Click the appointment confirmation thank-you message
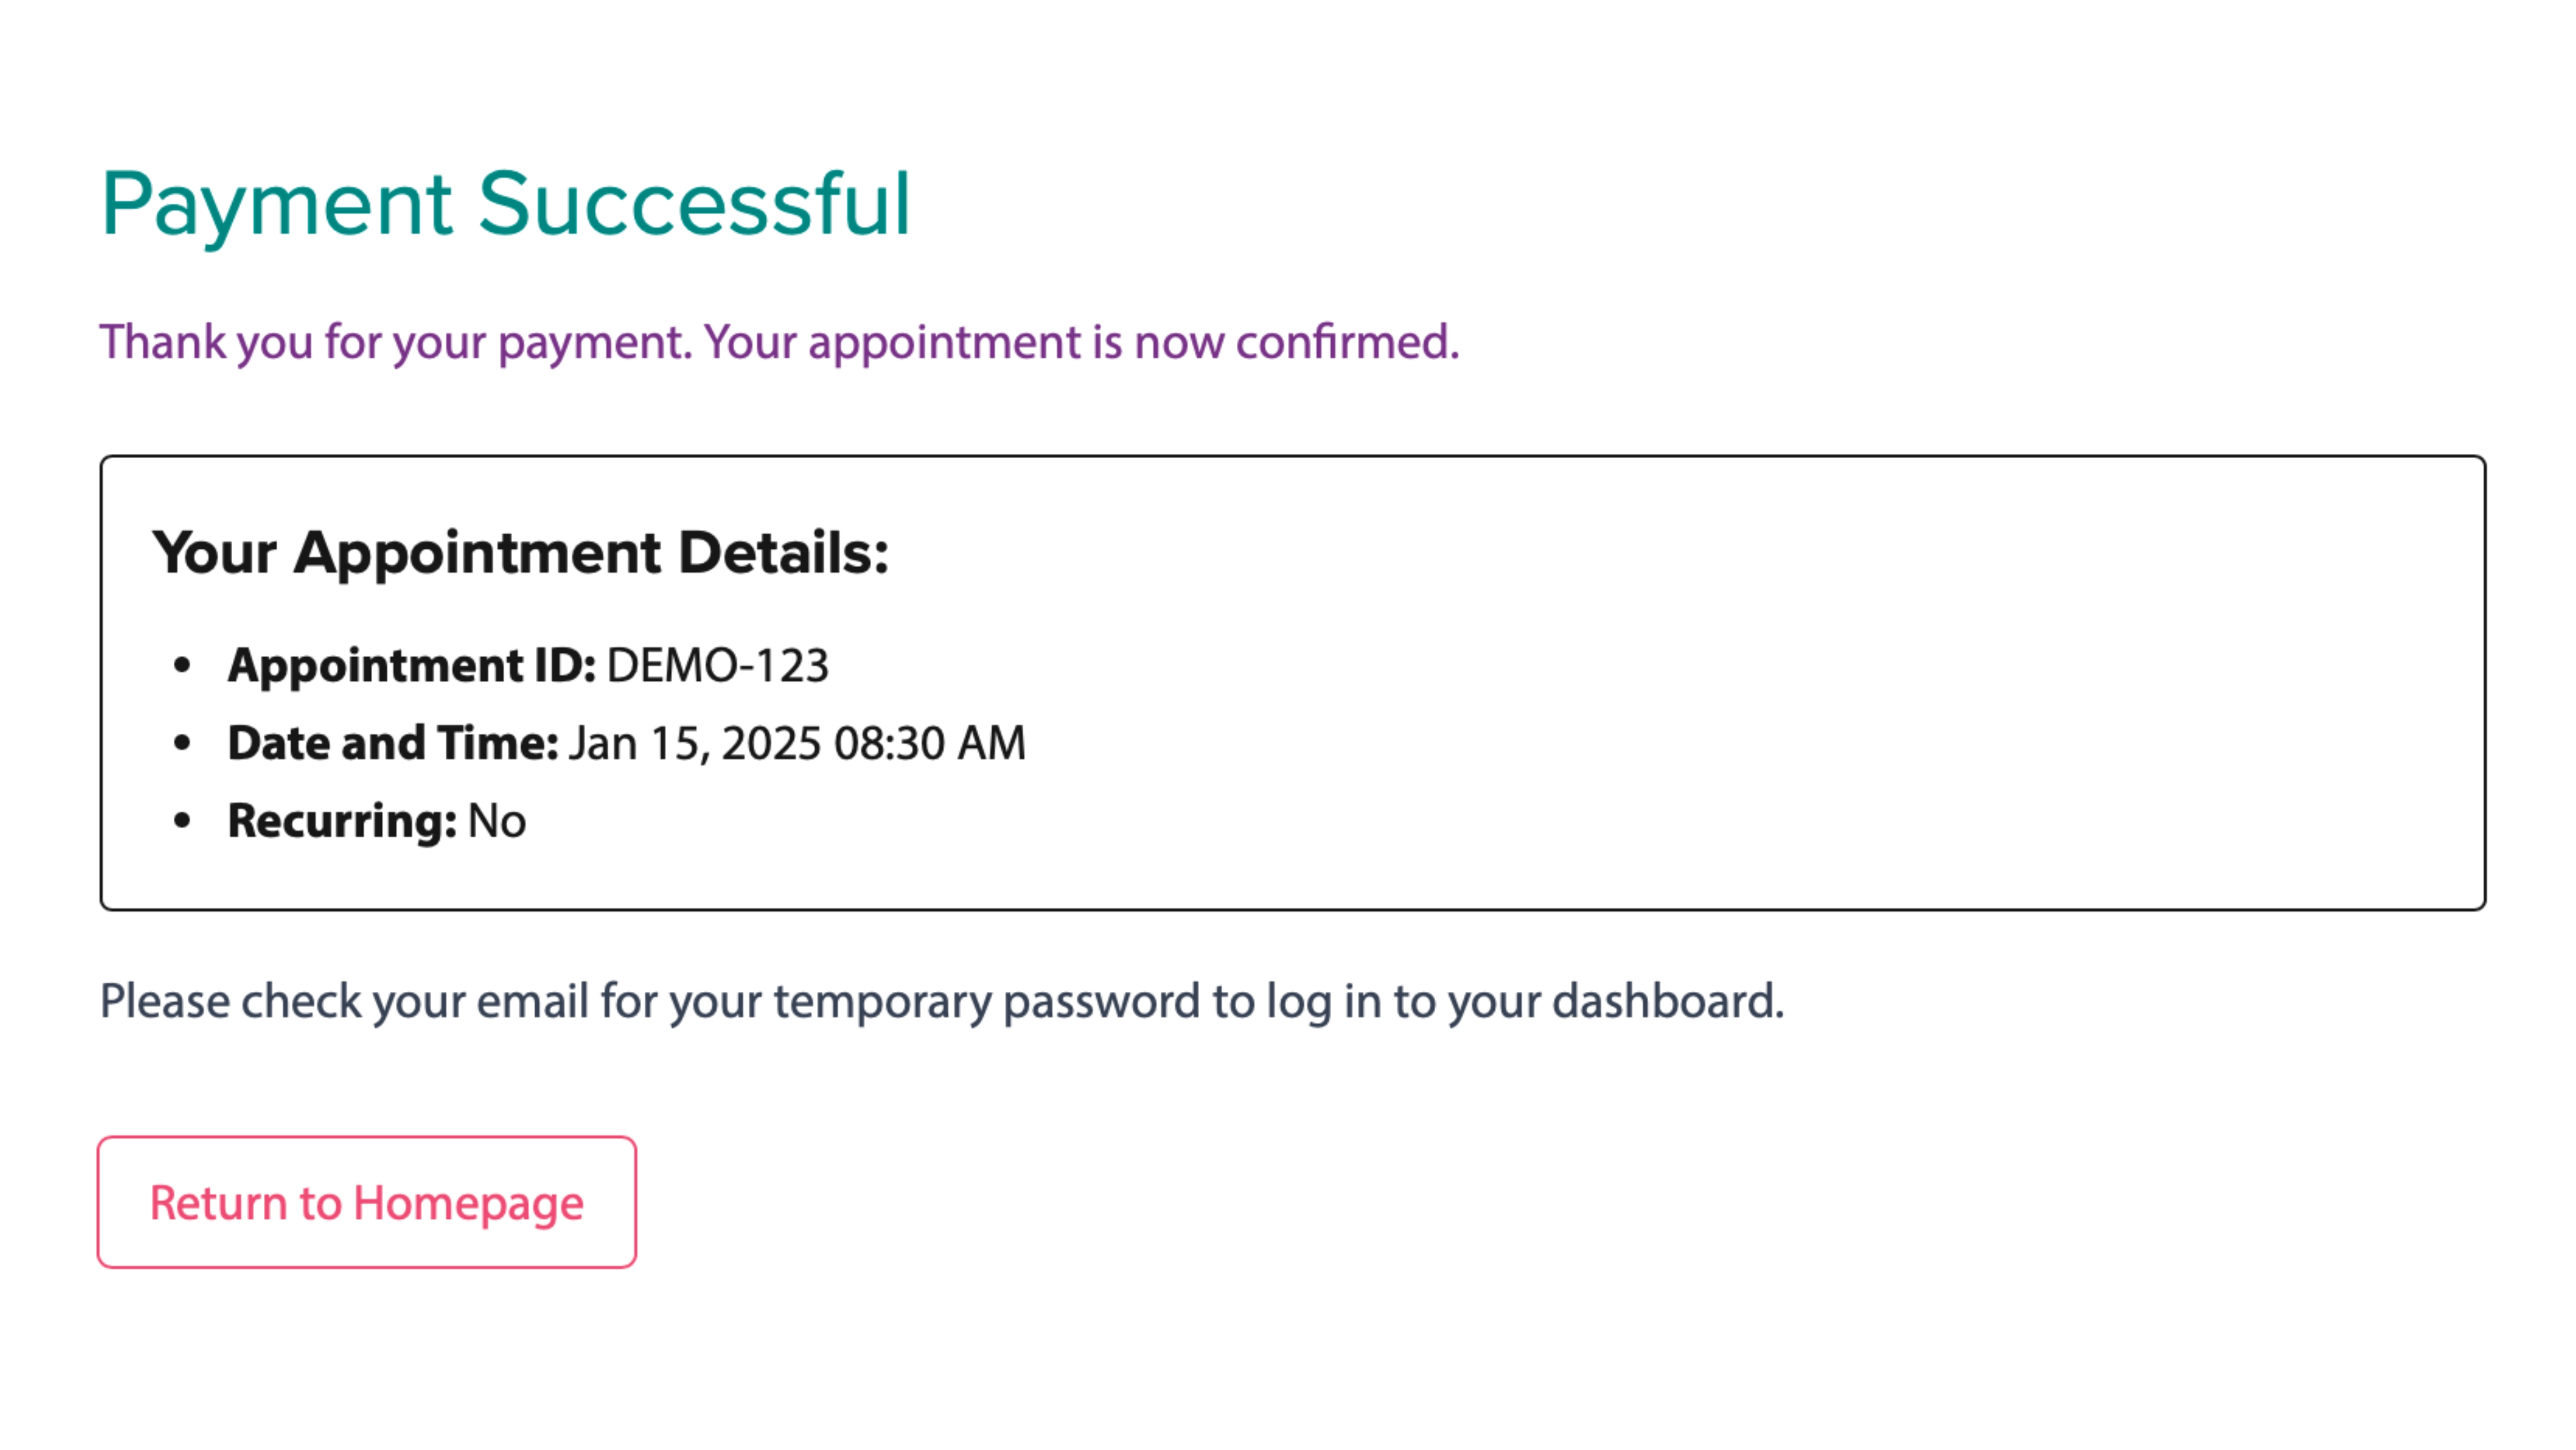 click(x=780, y=343)
